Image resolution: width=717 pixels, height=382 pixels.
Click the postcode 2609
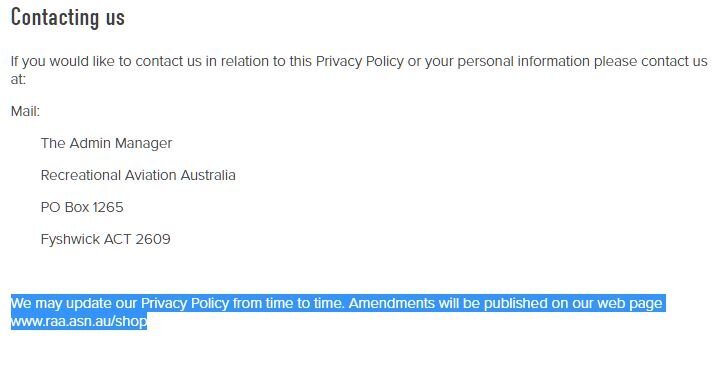pyautogui.click(x=153, y=239)
